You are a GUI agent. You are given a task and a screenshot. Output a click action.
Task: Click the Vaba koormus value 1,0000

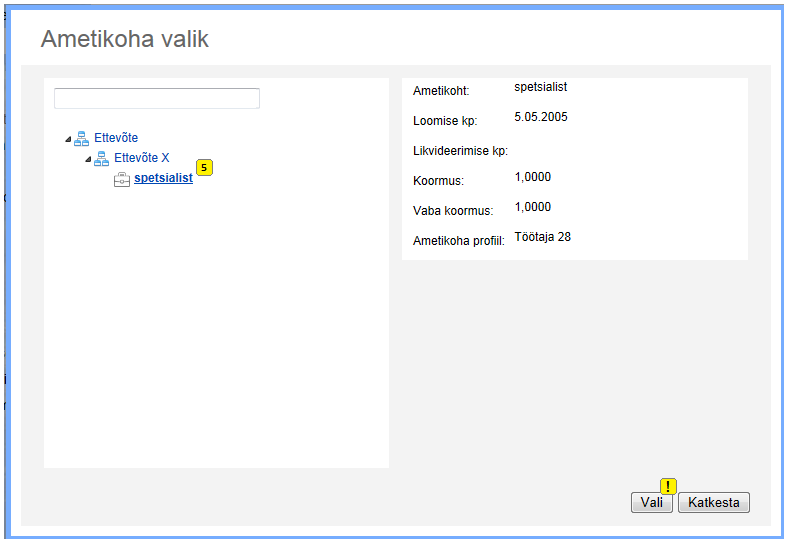pos(532,207)
